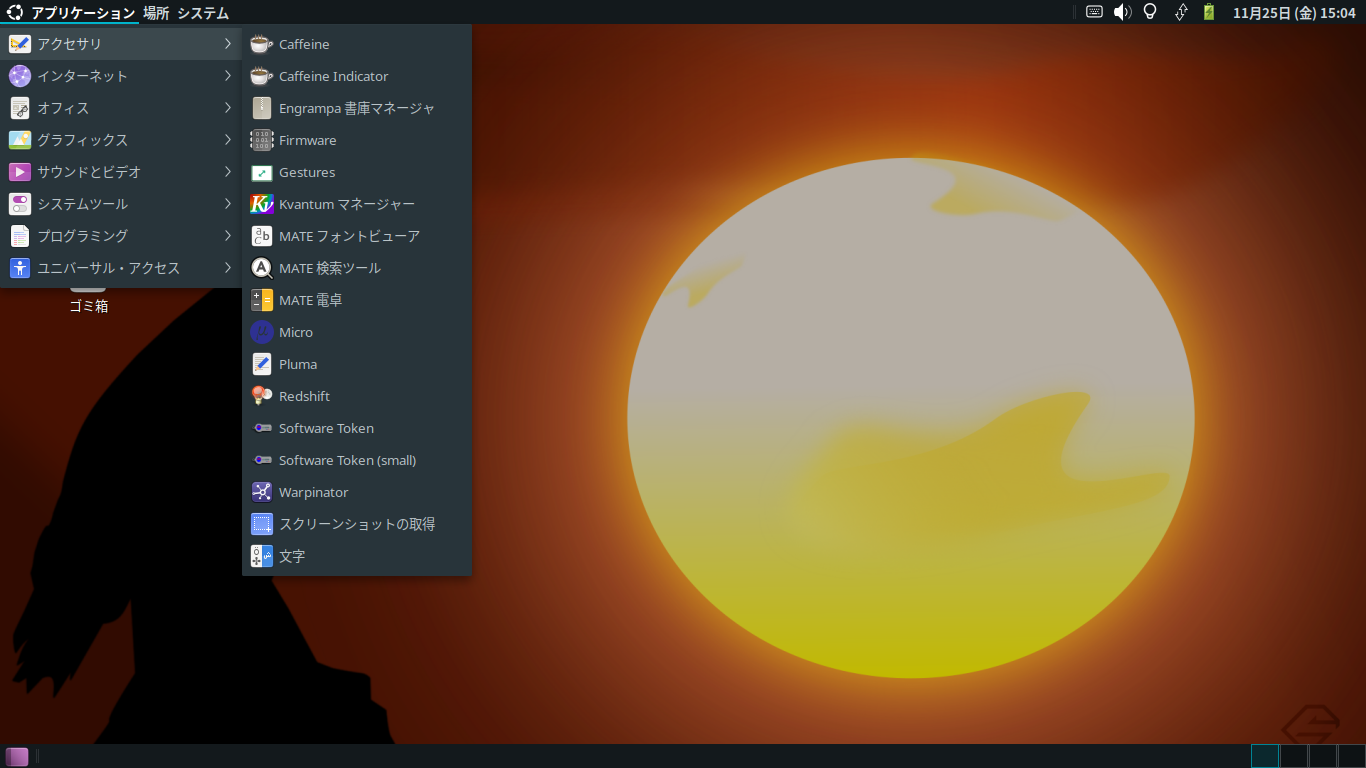1366x768 pixels.
Task: Expand the グラフィックス submenu arrow
Action: [x=228, y=140]
